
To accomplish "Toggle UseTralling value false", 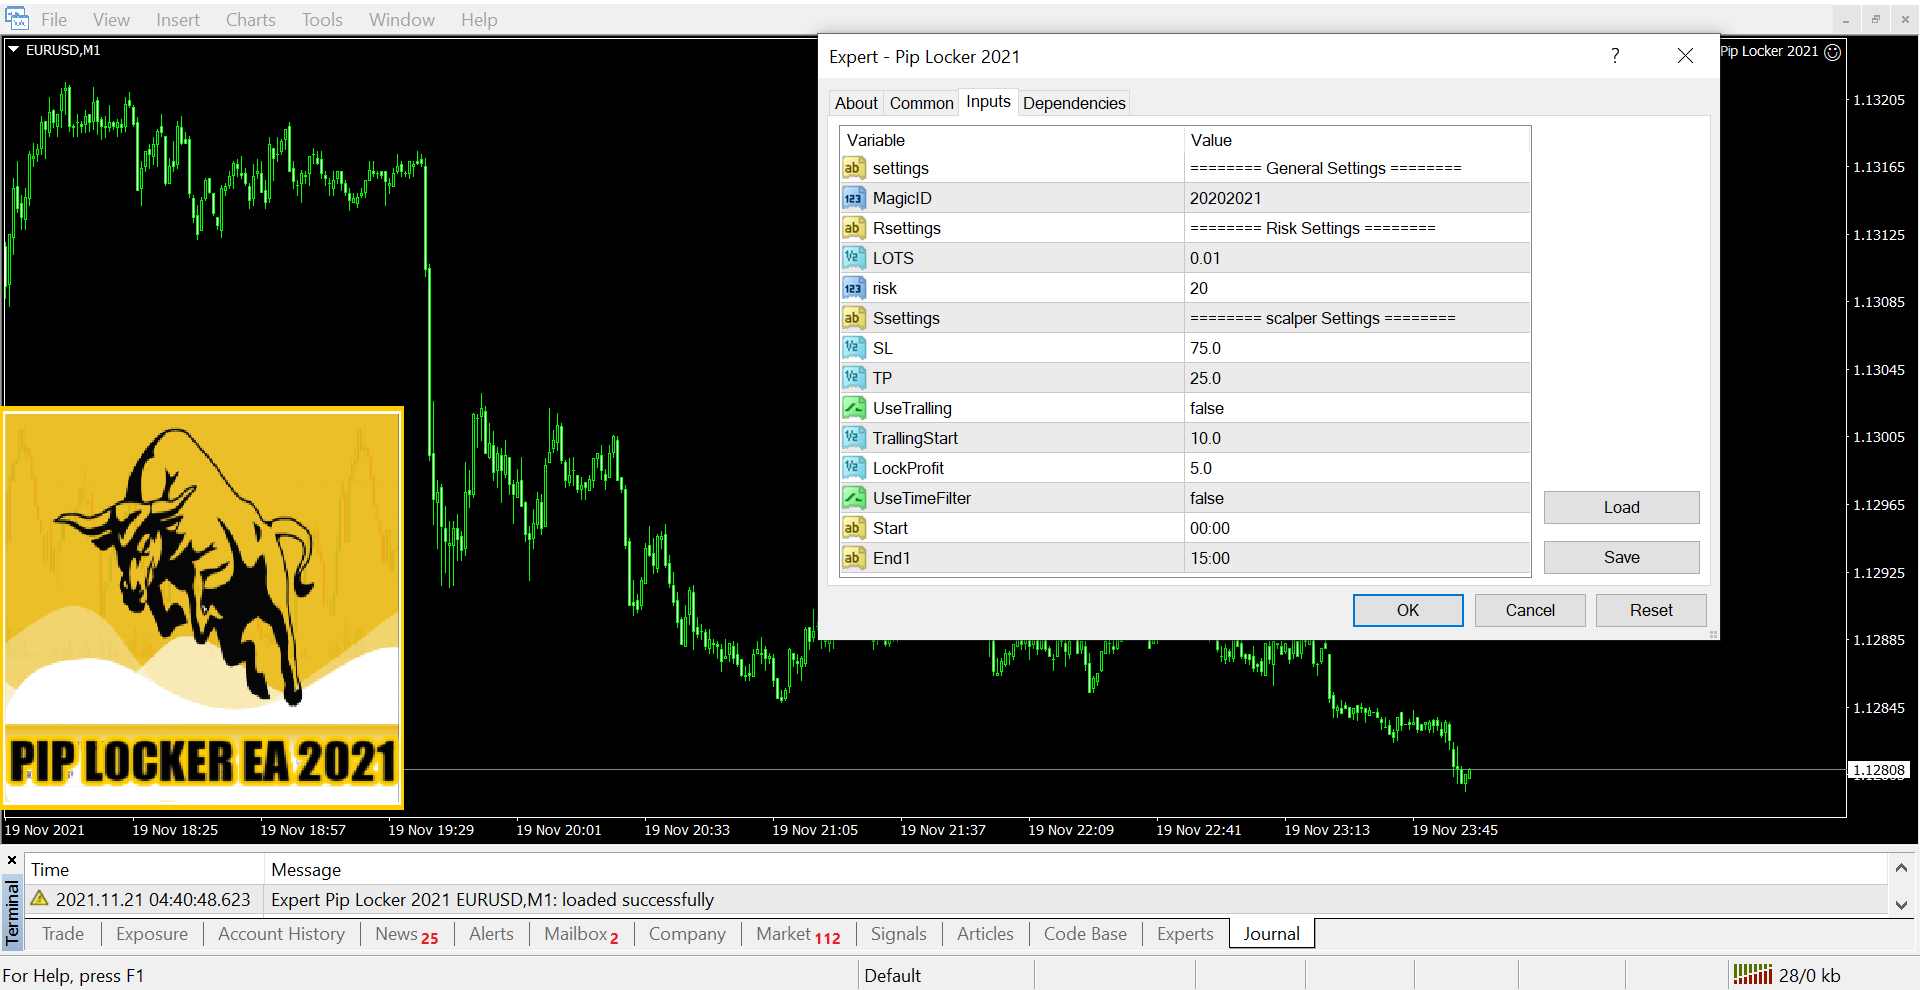I will click(x=1357, y=408).
